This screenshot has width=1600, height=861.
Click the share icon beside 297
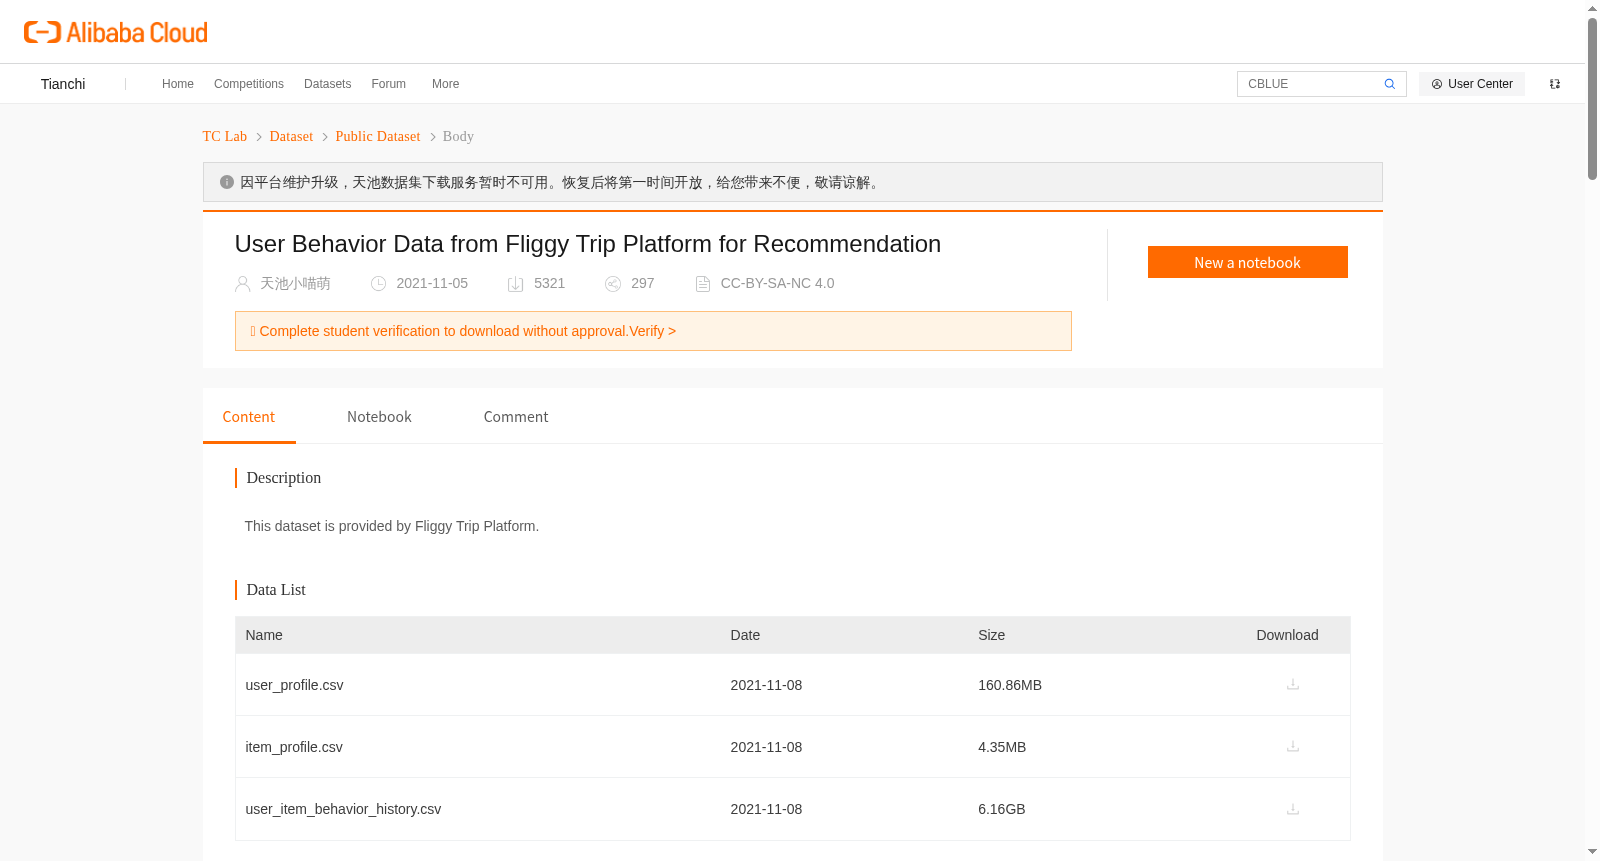pyautogui.click(x=613, y=284)
